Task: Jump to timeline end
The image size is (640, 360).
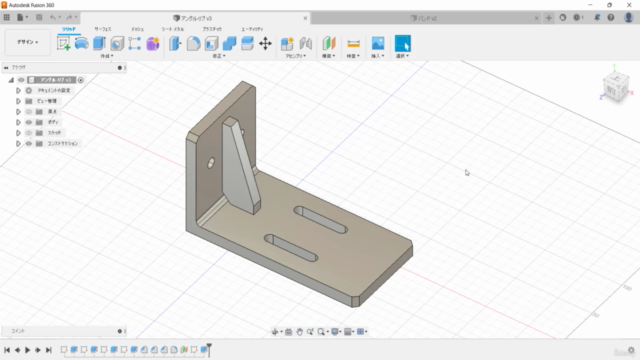Action: [49, 350]
